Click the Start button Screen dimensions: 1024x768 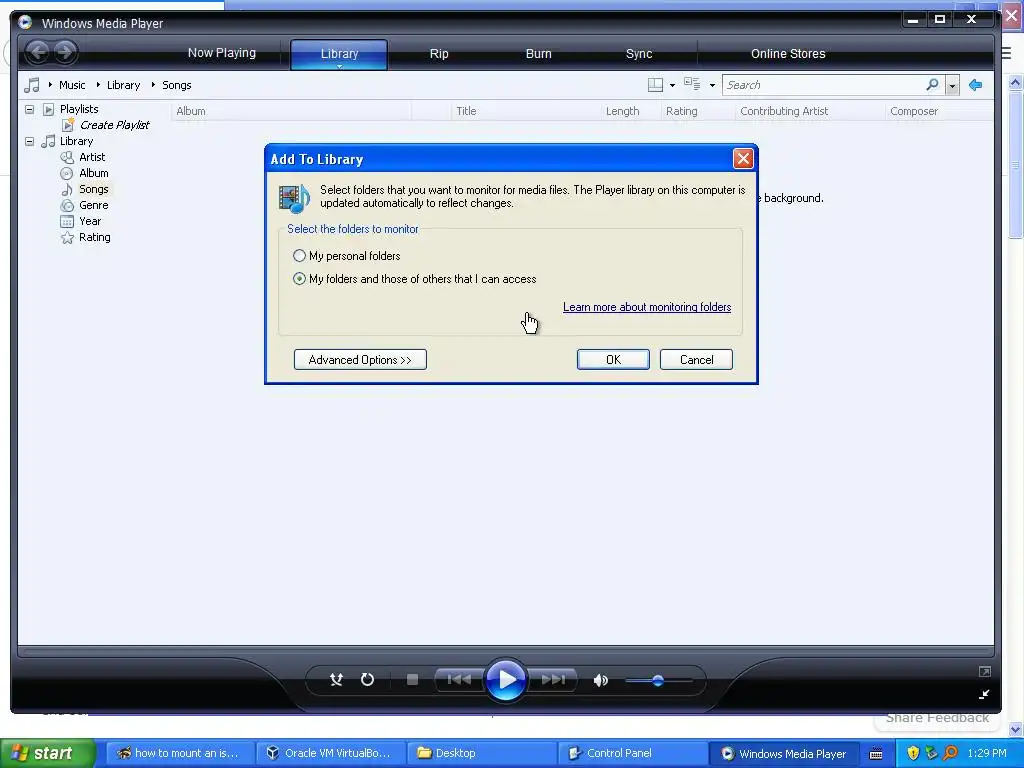click(x=47, y=753)
